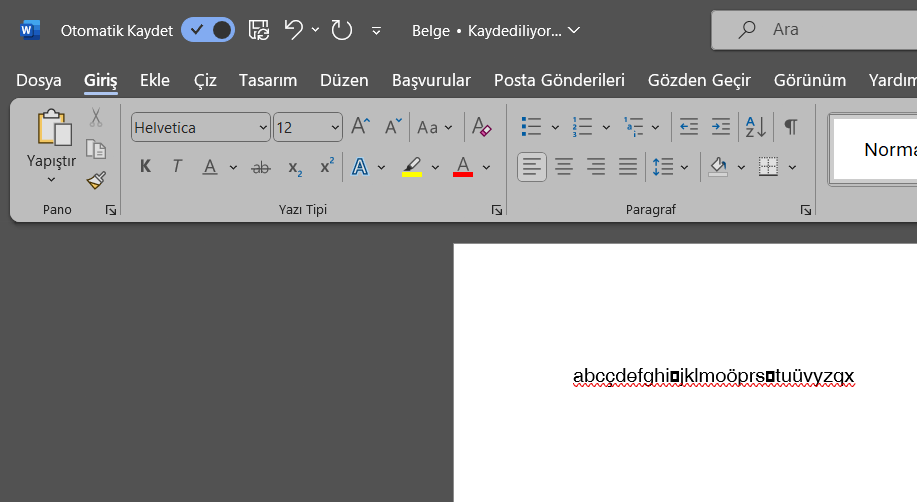This screenshot has width=917, height=502.
Task: Redo the last action
Action: tap(342, 30)
